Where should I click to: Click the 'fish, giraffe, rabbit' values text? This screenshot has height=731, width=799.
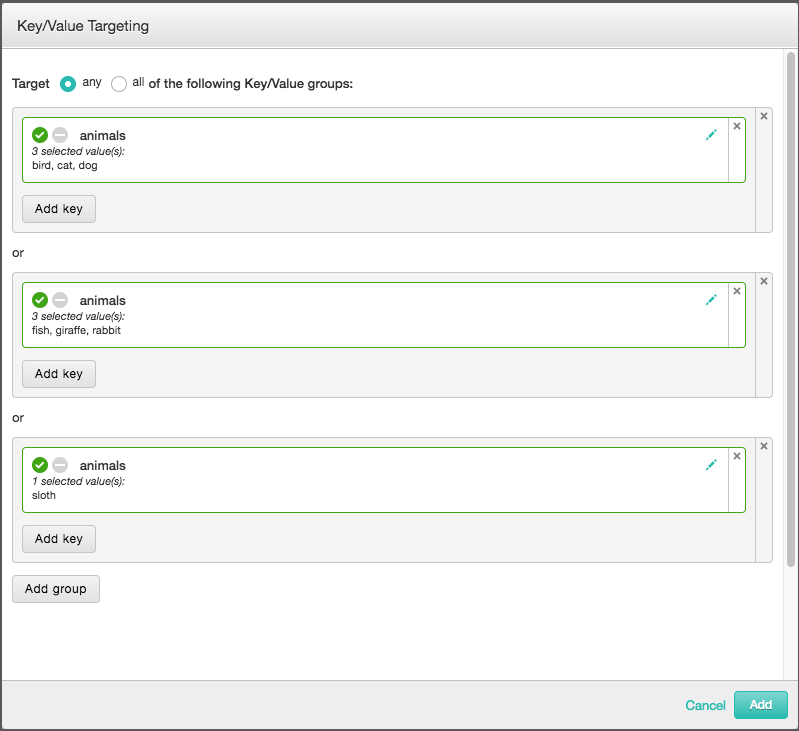click(76, 330)
